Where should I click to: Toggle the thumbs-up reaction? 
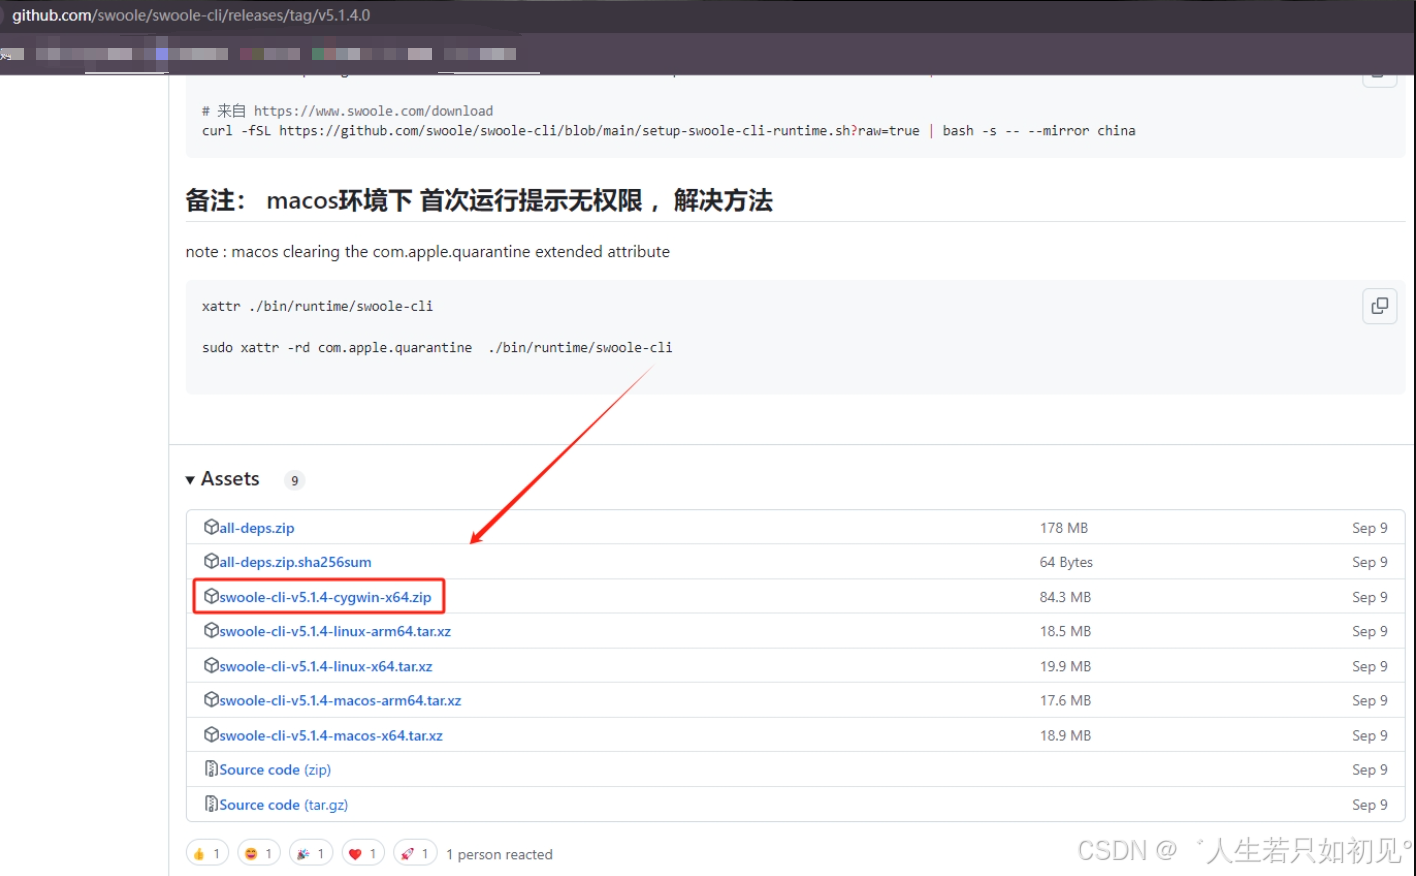click(206, 852)
